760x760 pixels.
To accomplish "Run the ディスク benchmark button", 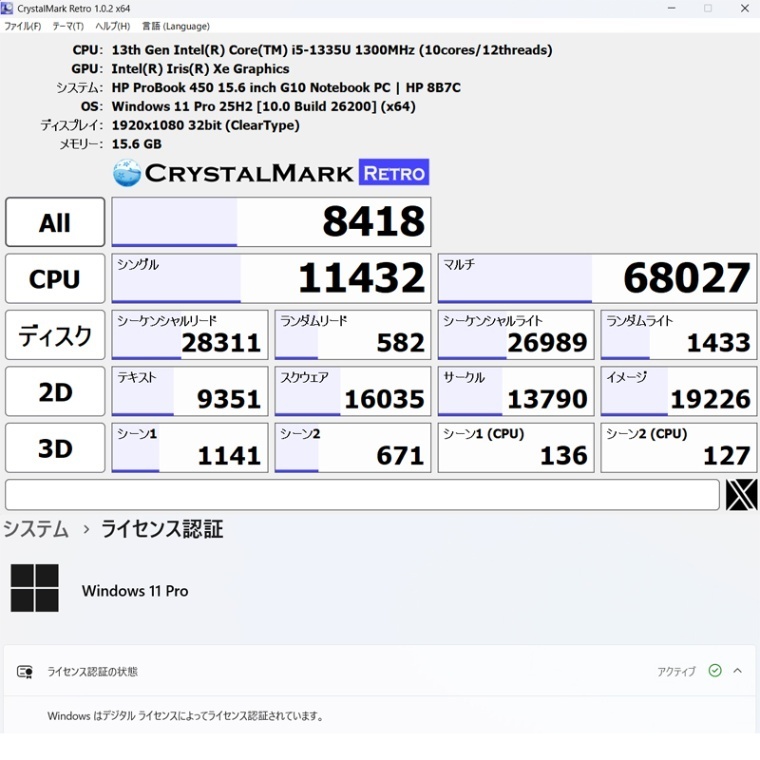I will 55,335.
